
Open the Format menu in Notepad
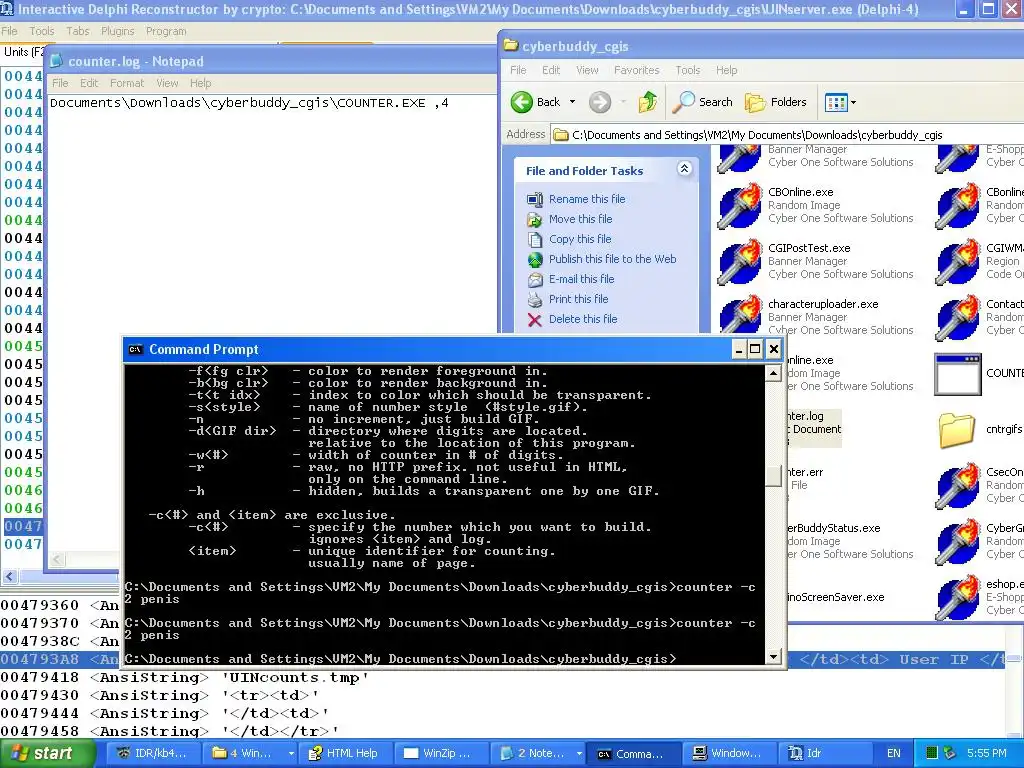(x=127, y=83)
